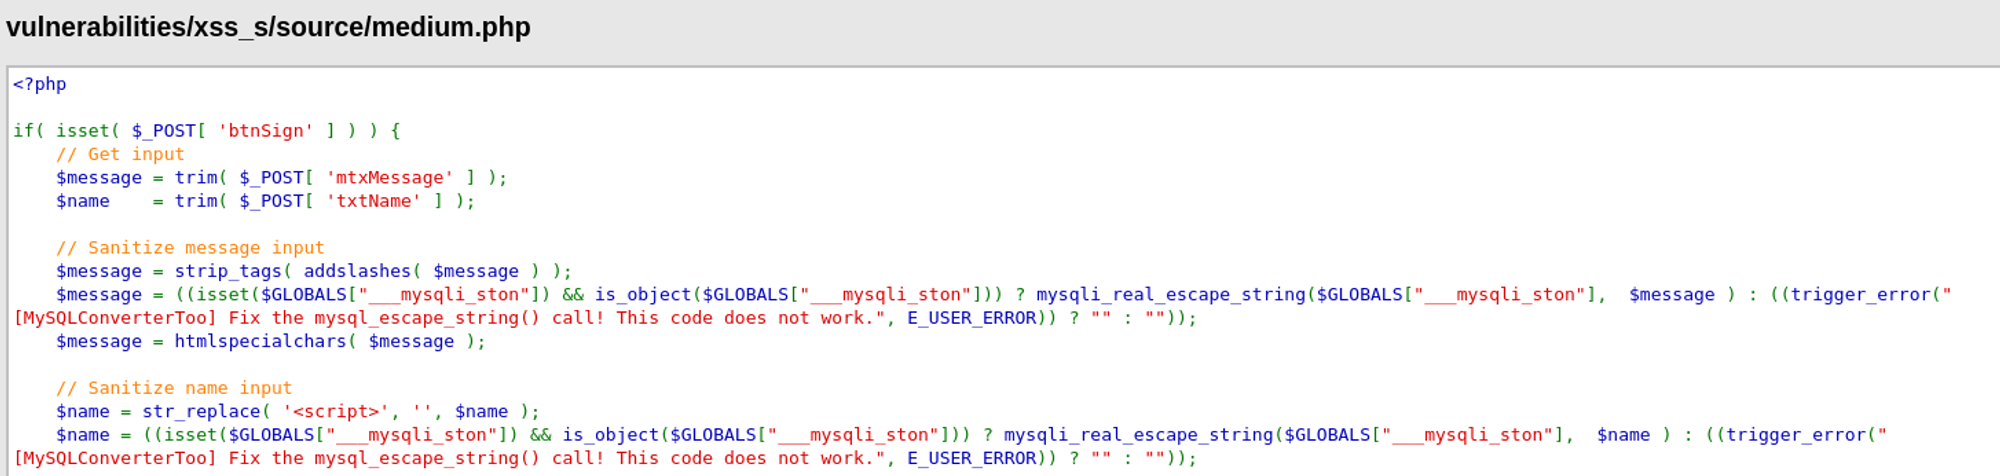Click the file path heading vulnerabilities/xss_s/source/medium.php
Screen dimensions: 2000x476
click(x=268, y=27)
